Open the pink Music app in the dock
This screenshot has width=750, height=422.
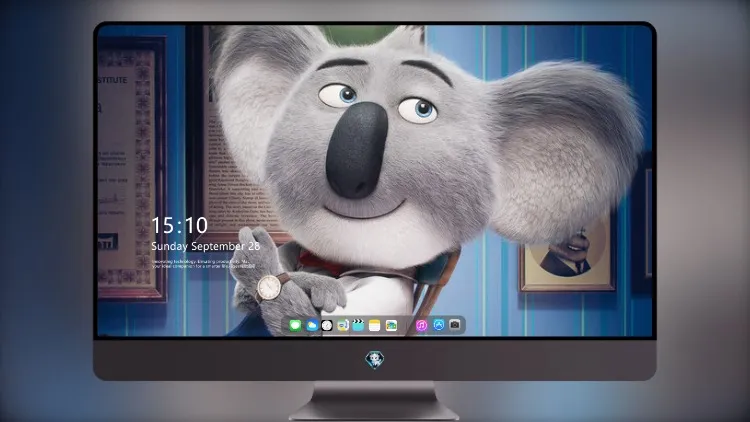pyautogui.click(x=421, y=325)
